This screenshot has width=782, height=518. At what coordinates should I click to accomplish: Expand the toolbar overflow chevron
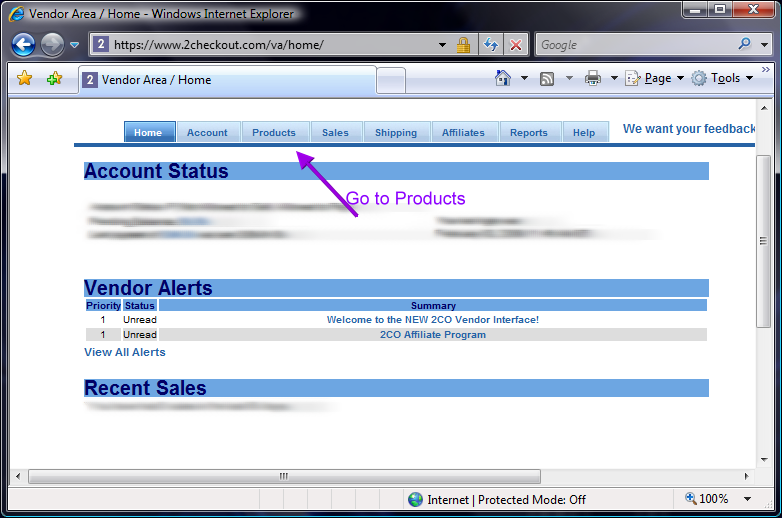click(x=766, y=70)
